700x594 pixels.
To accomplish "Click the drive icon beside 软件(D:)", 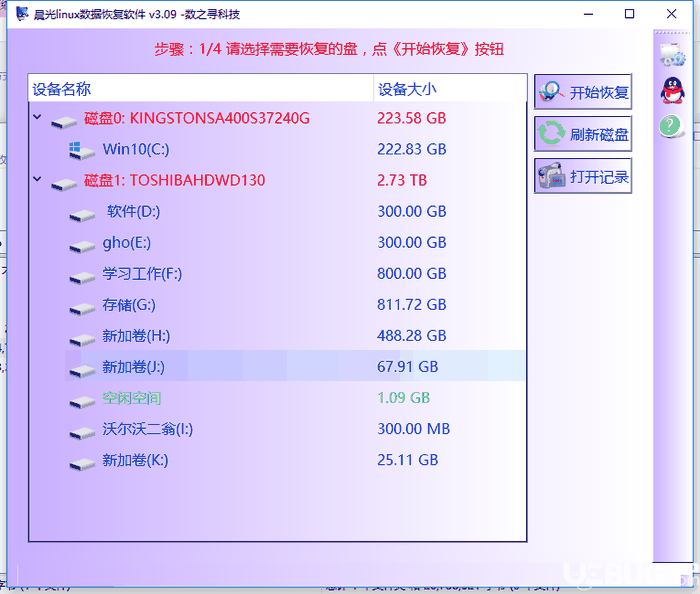I will pyautogui.click(x=82, y=216).
